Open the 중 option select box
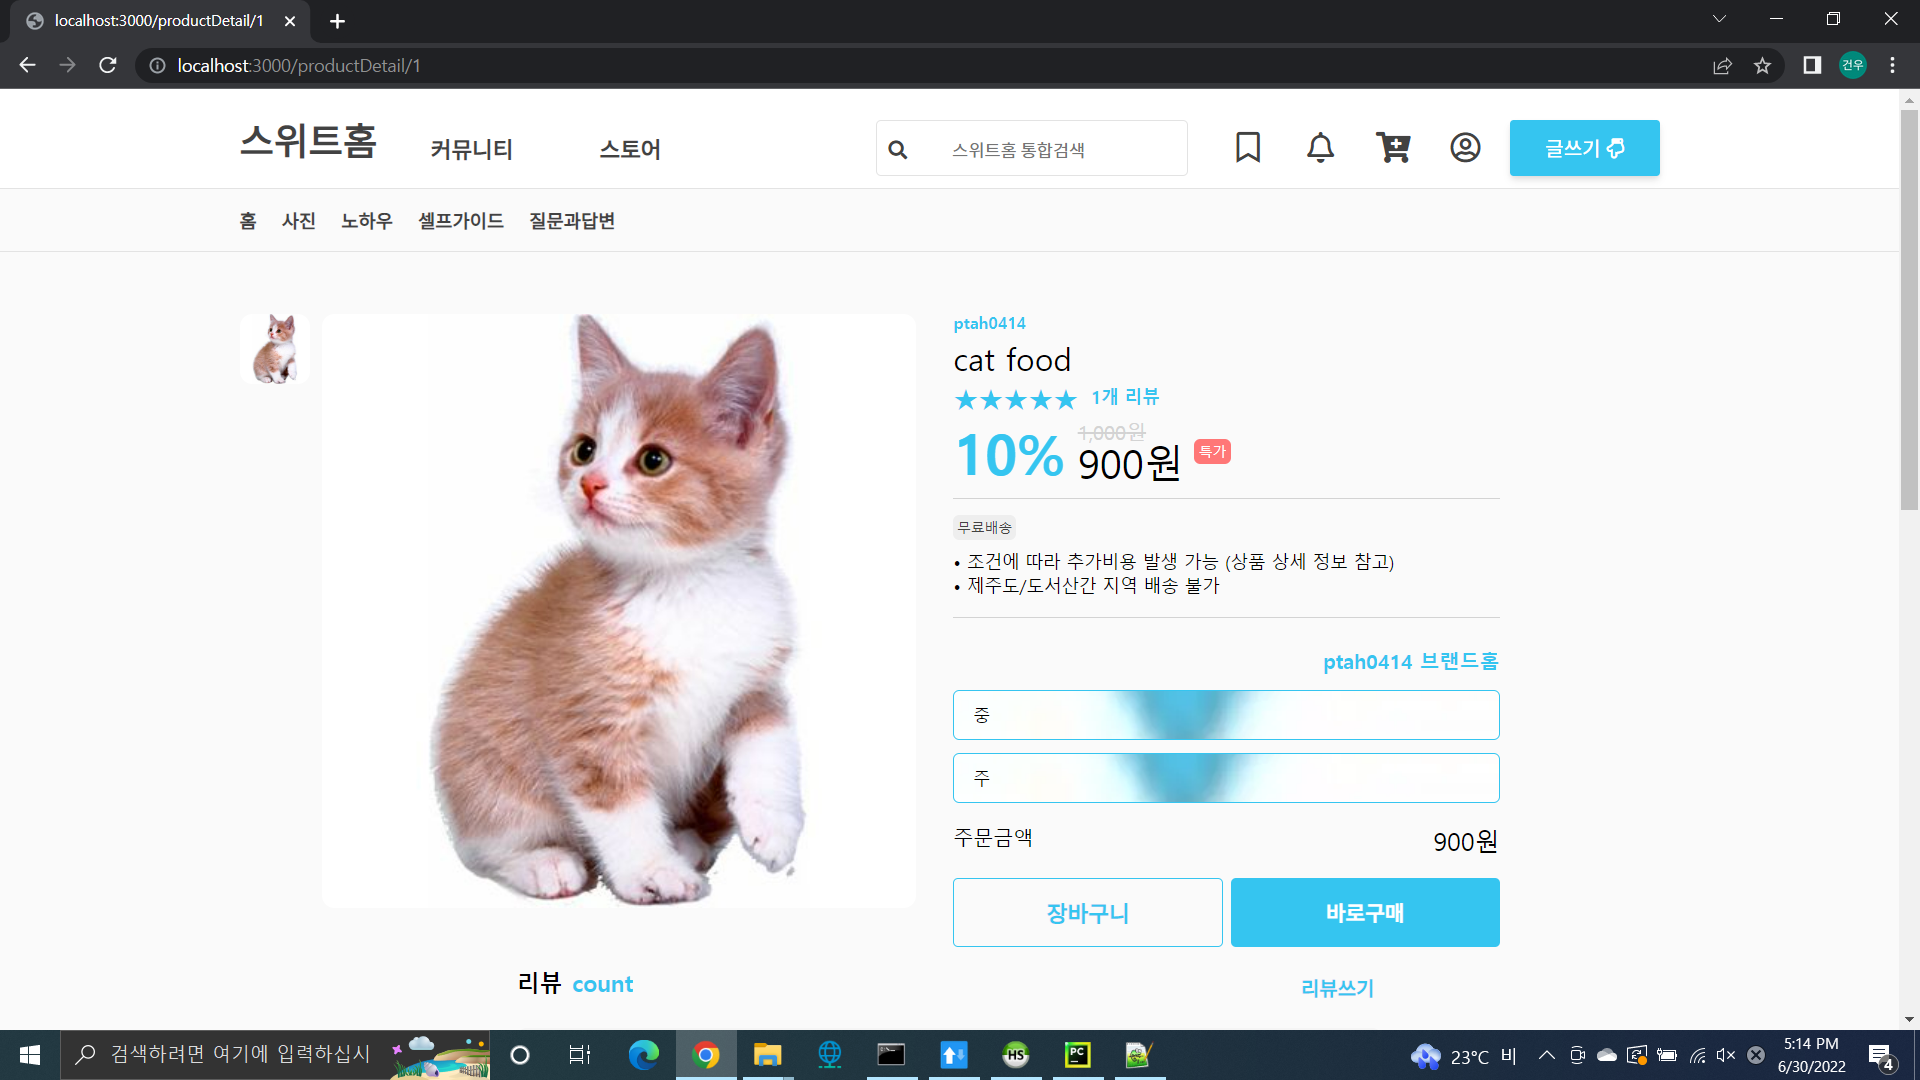Viewport: 1920px width, 1080px height. [x=1225, y=714]
